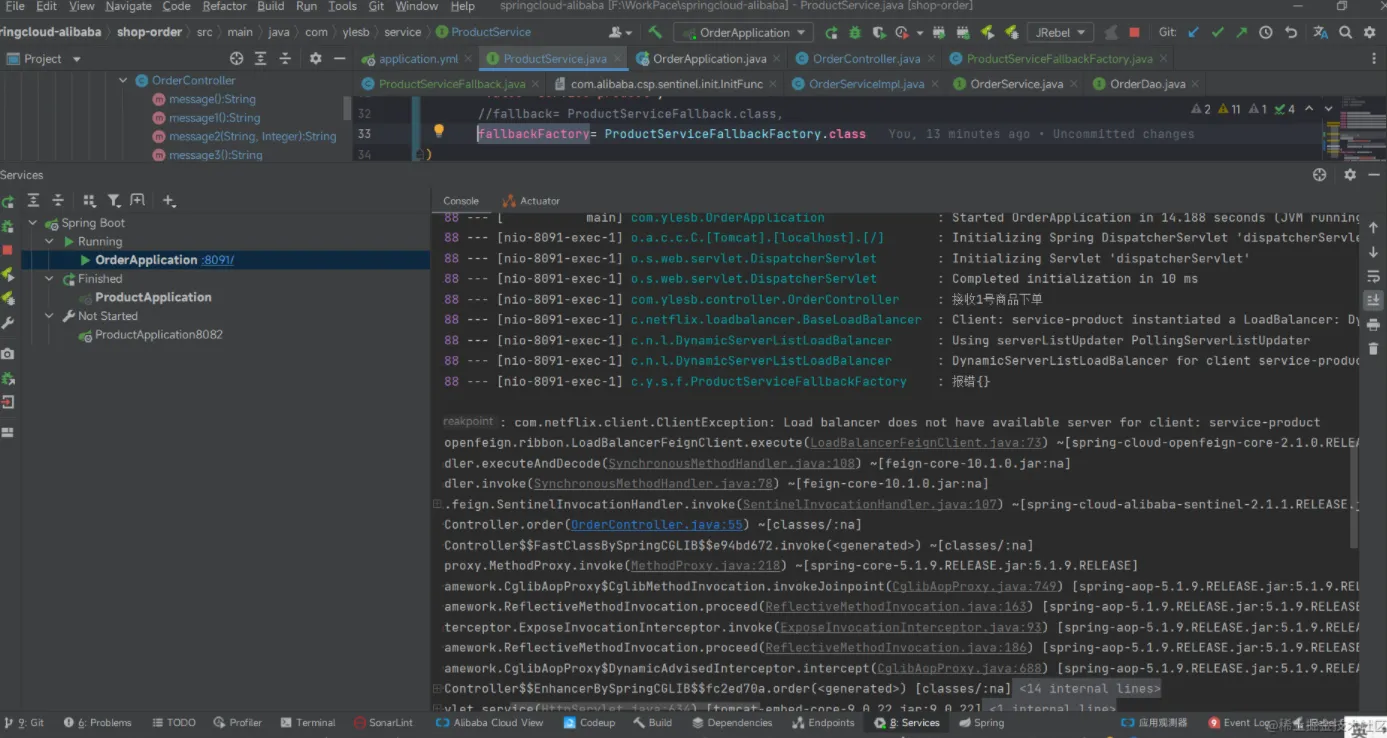Open Terminal tool window button
This screenshot has height=738, width=1387.
(308, 722)
